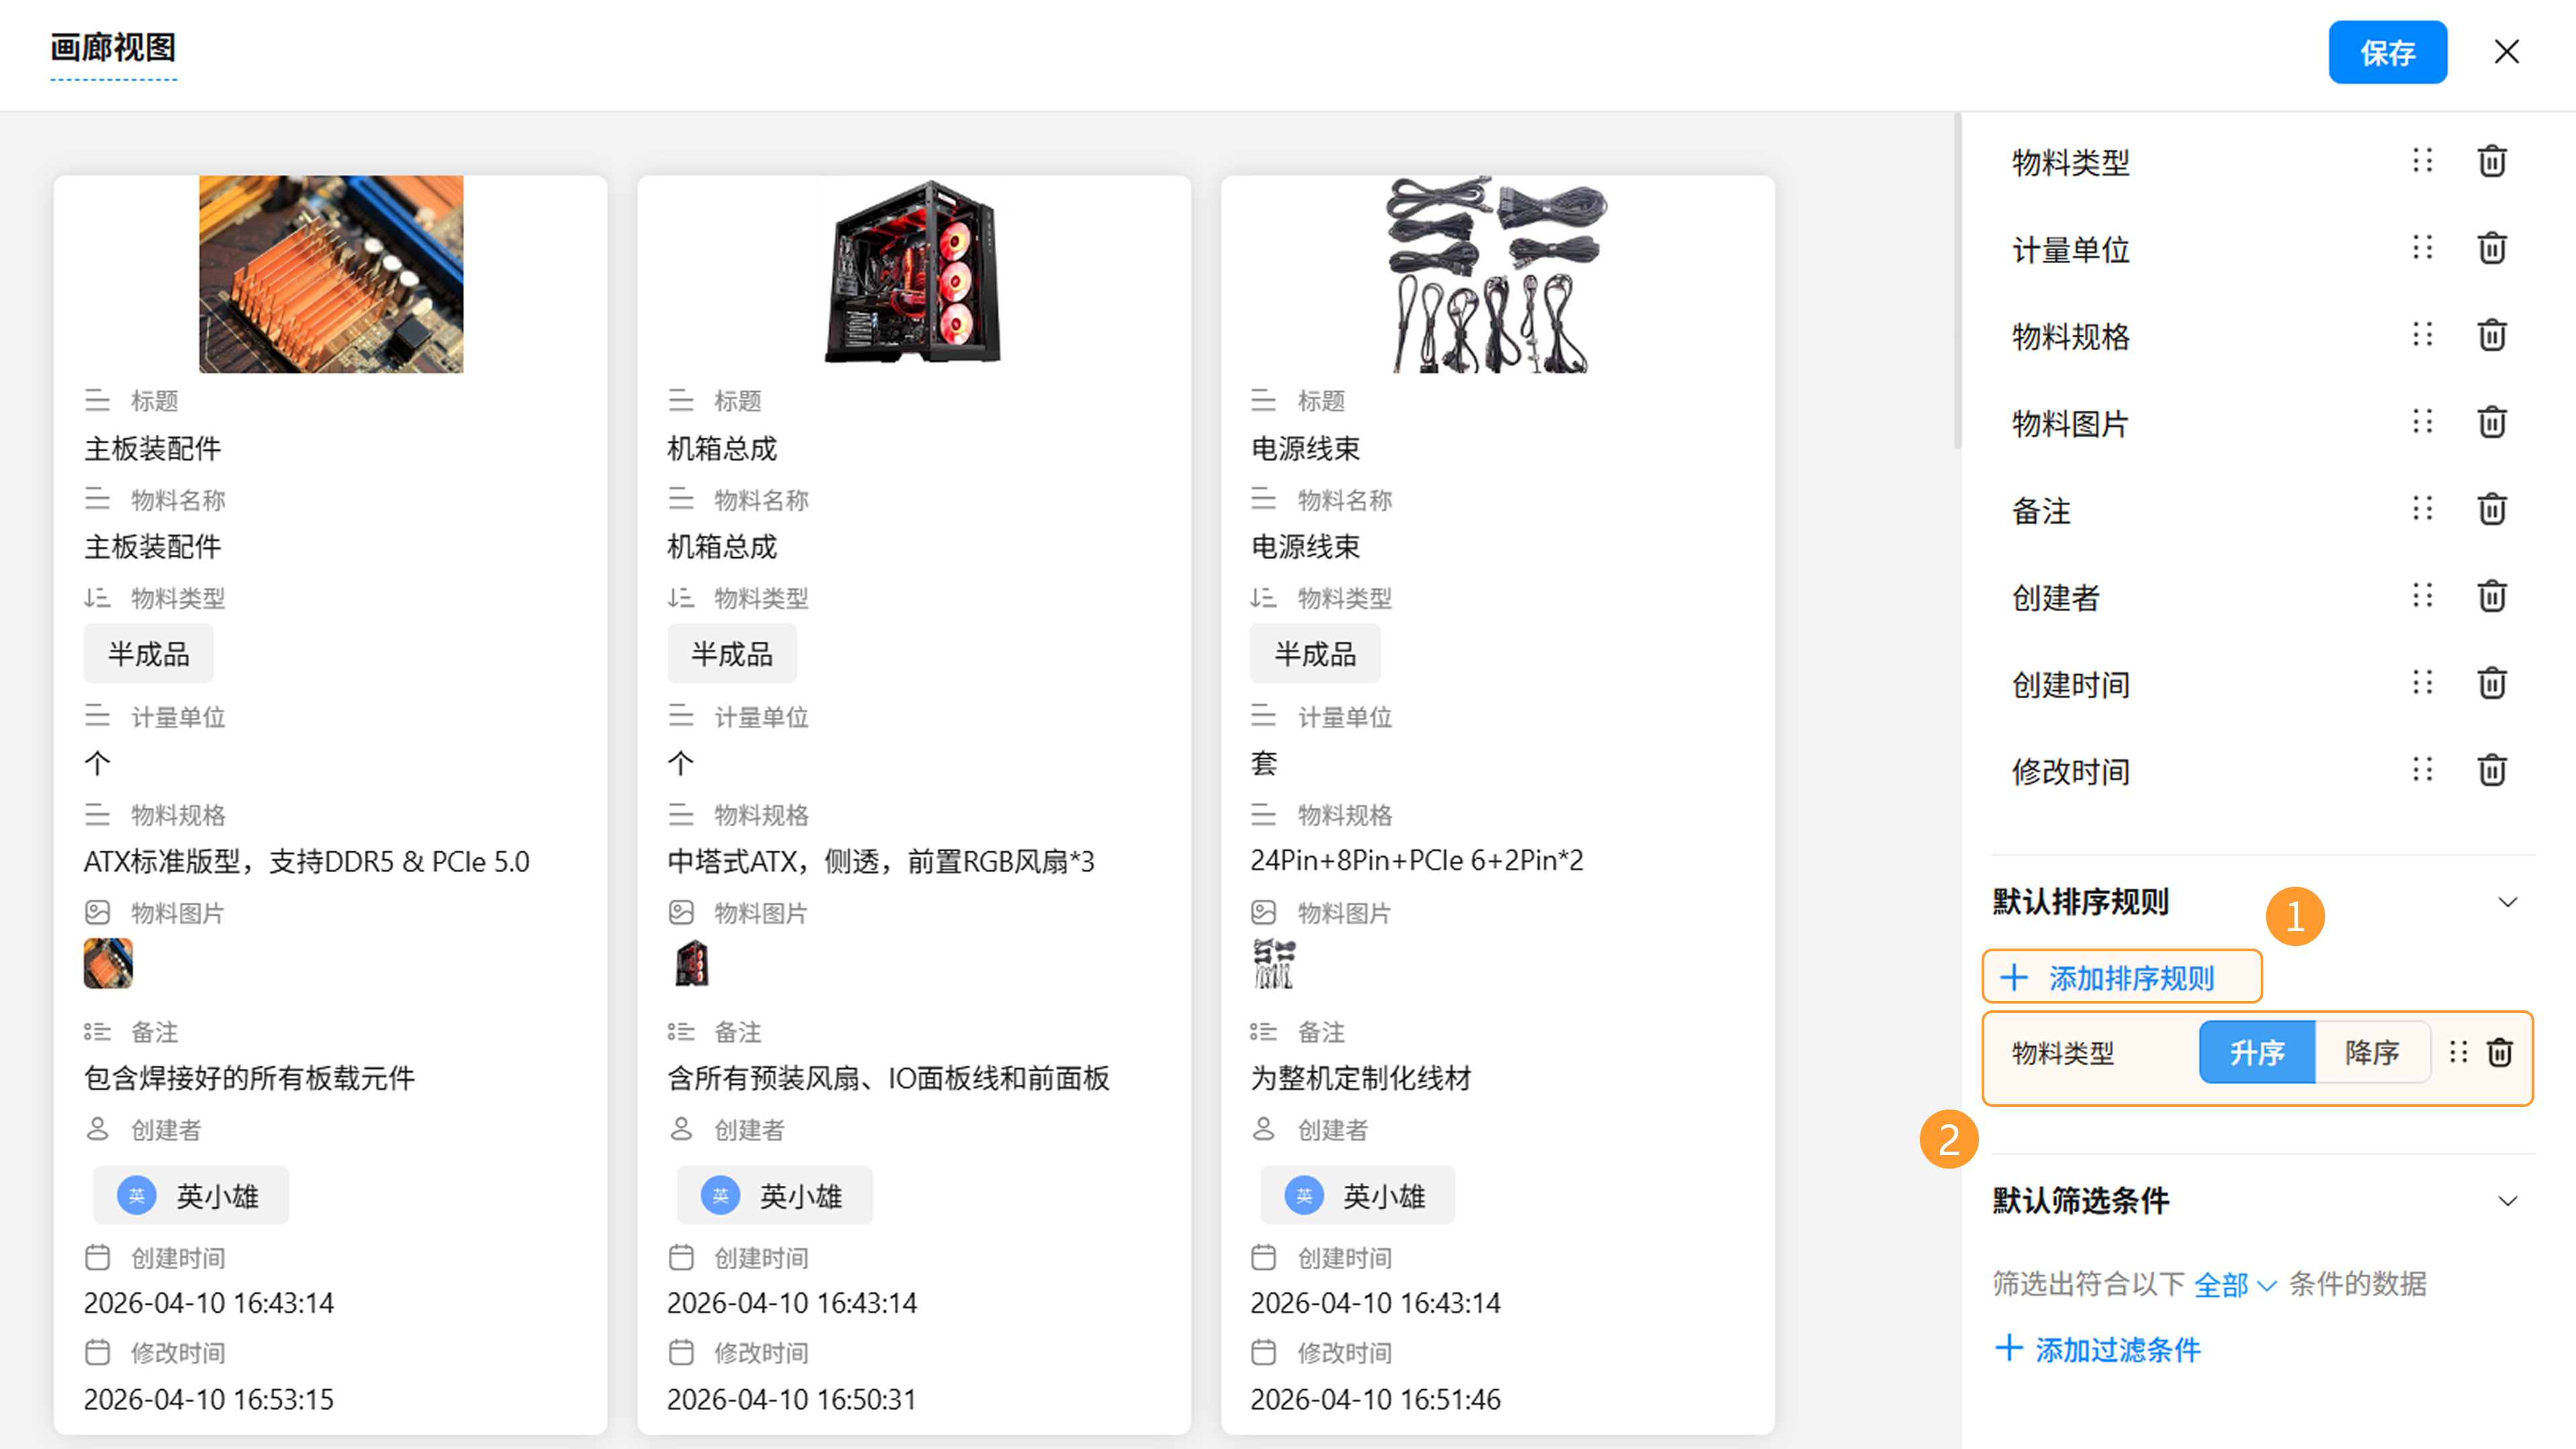Switch sort order to 降序
Image resolution: width=2576 pixels, height=1449 pixels.
(2371, 1052)
